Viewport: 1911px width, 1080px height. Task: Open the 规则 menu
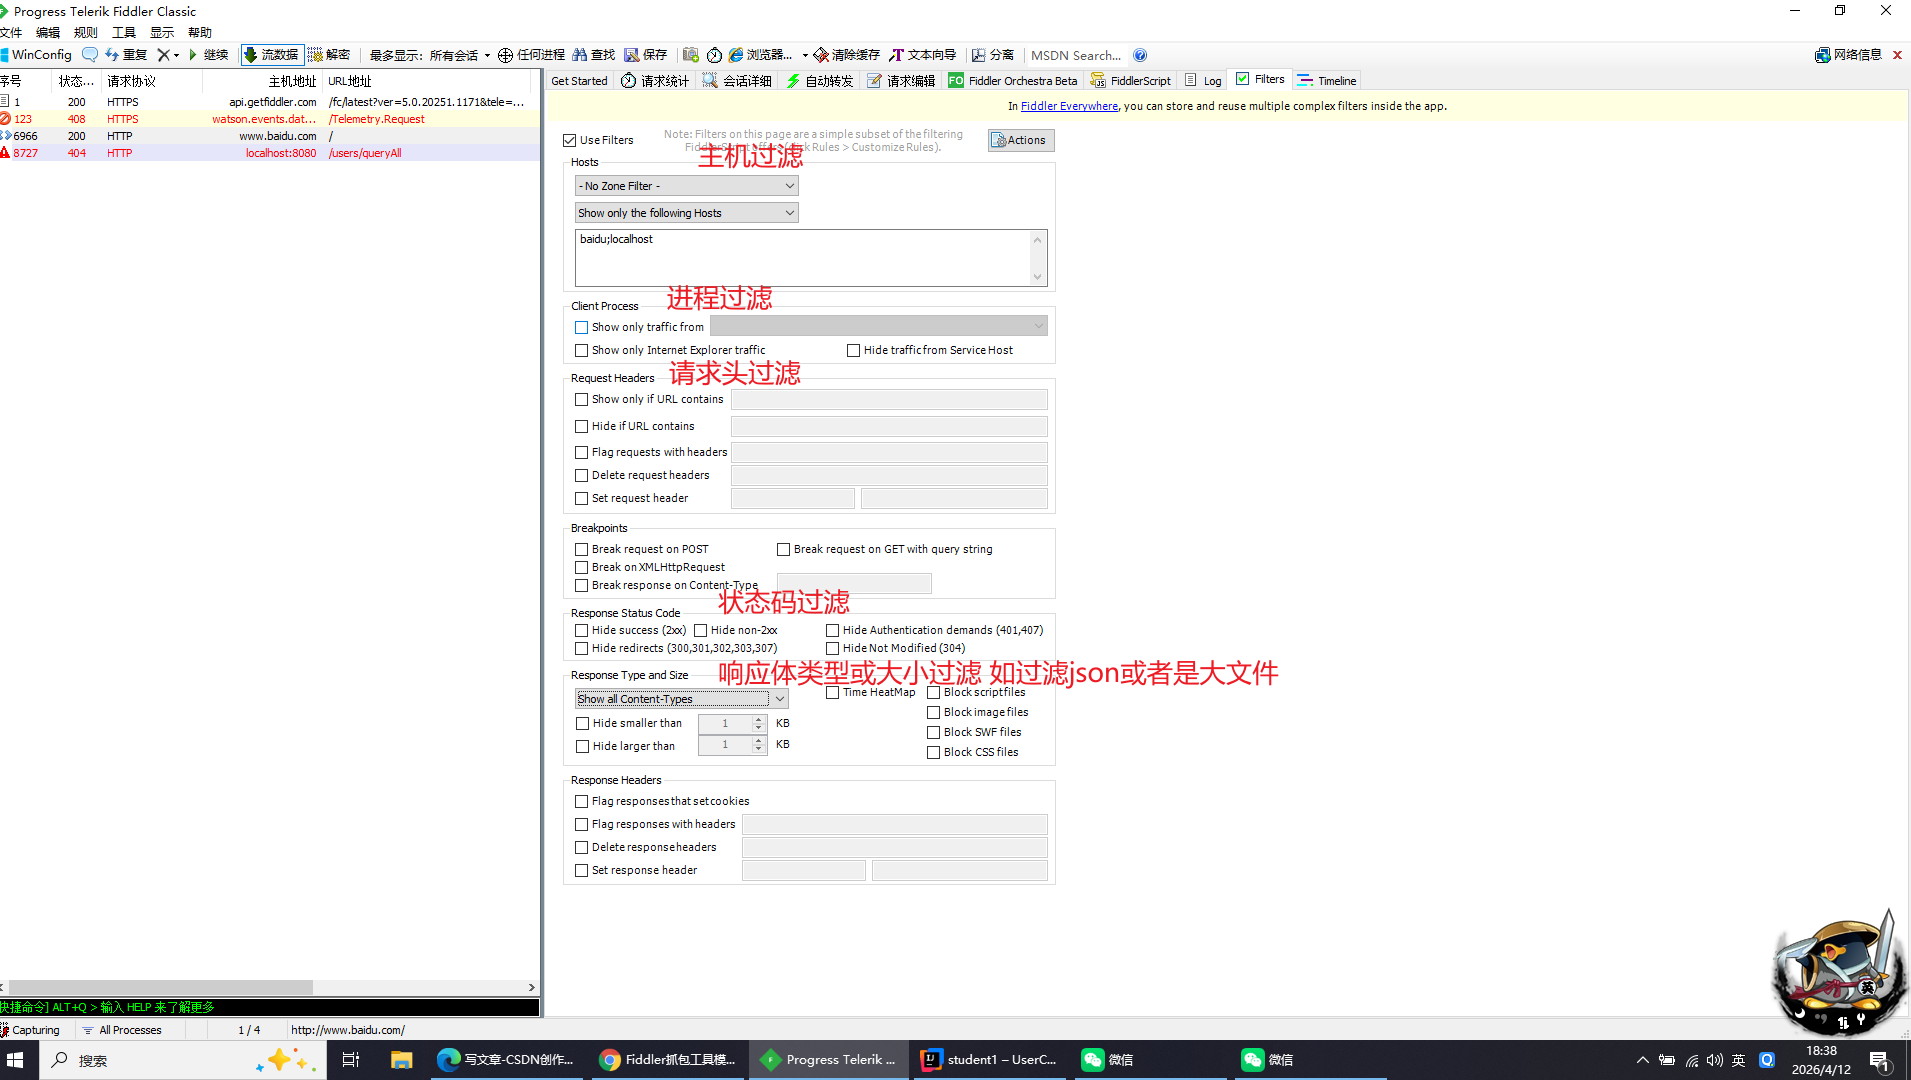pos(86,33)
